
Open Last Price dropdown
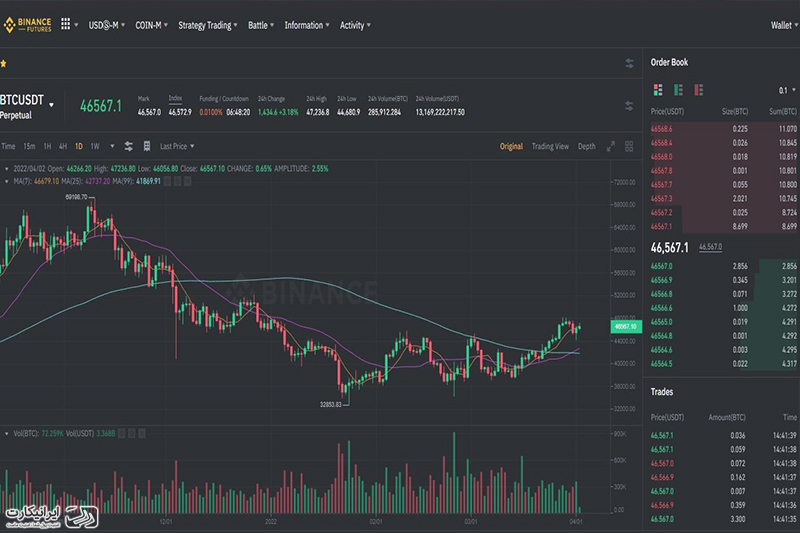click(177, 146)
